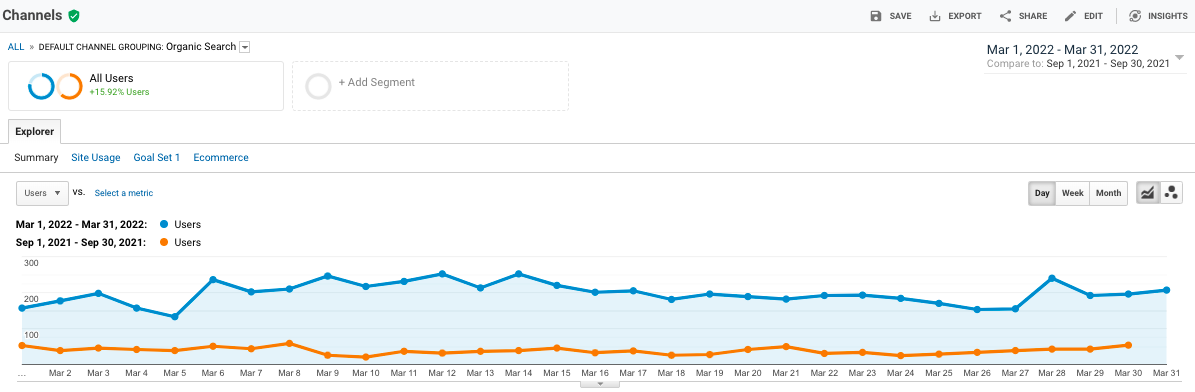Click the orange data point for Mar 8
This screenshot has height=392, width=1195.
(x=289, y=343)
